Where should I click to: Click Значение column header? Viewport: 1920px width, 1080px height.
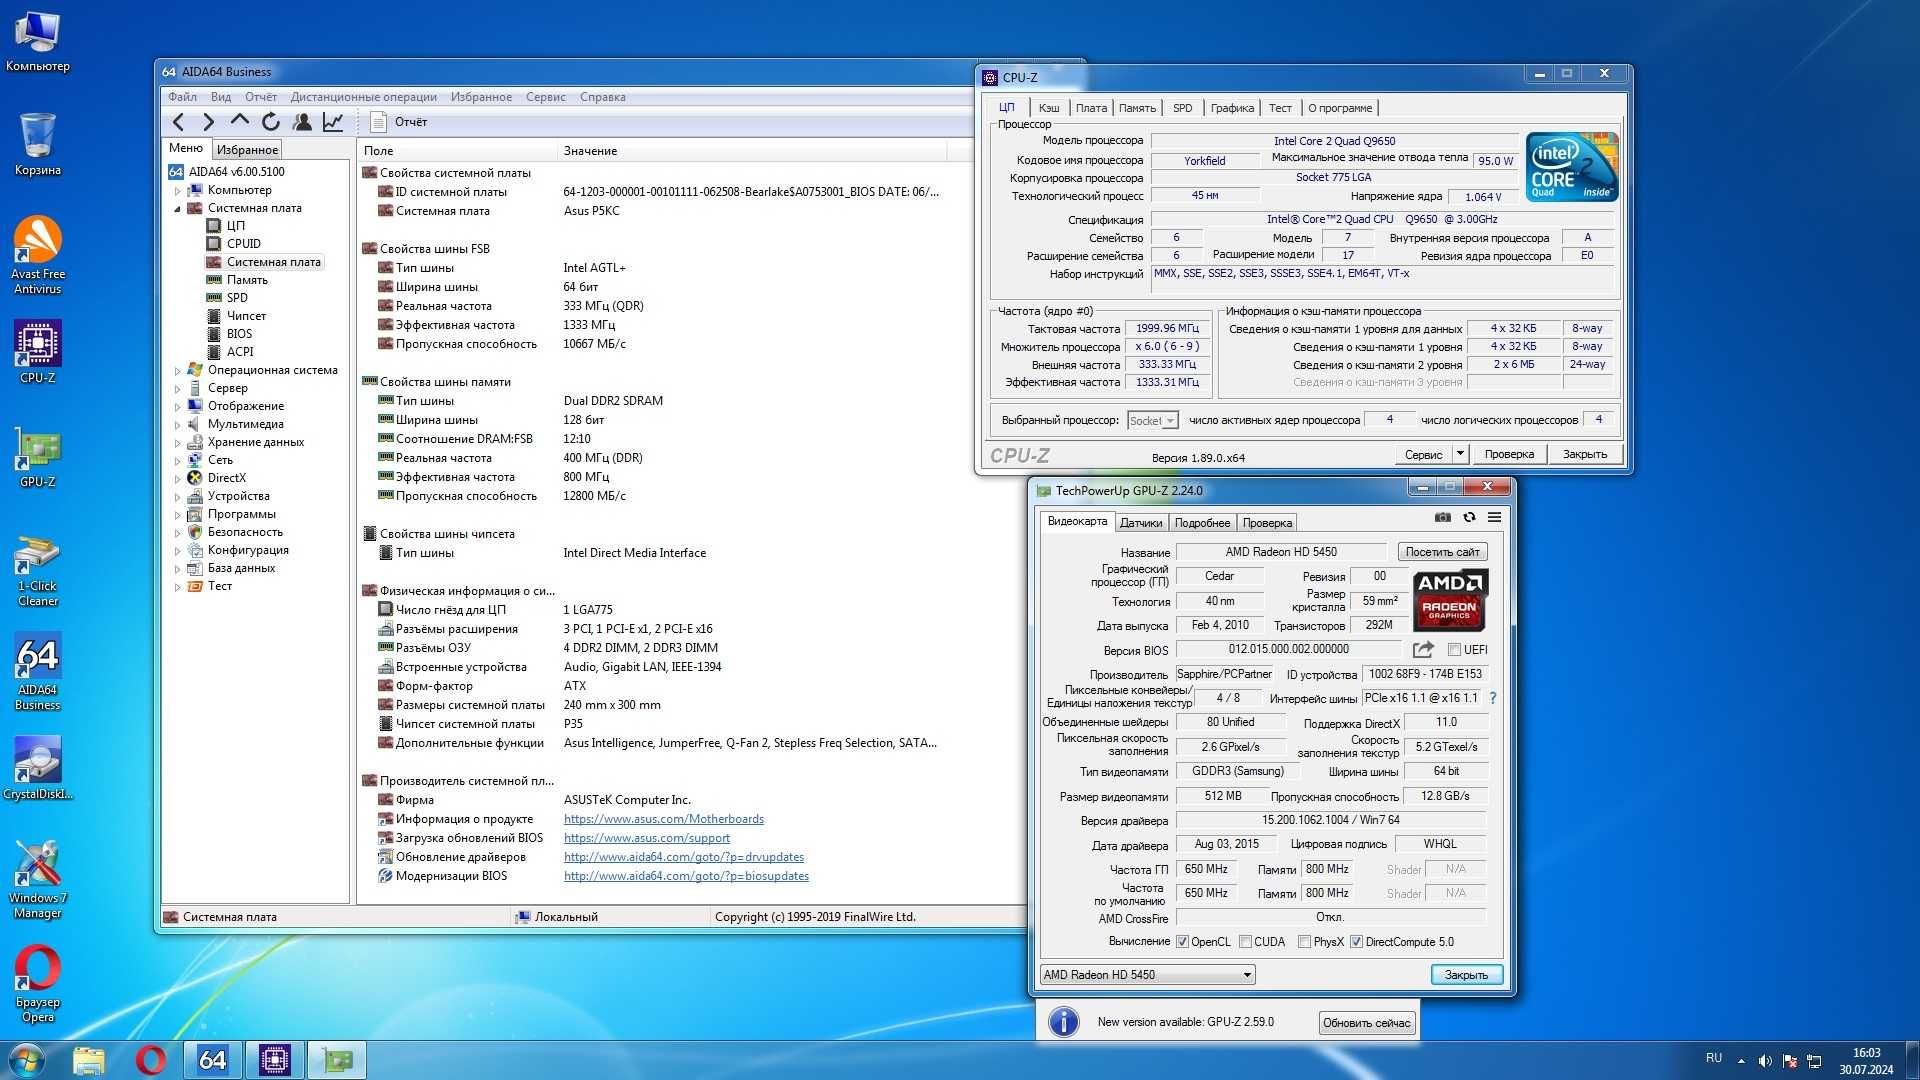click(751, 151)
